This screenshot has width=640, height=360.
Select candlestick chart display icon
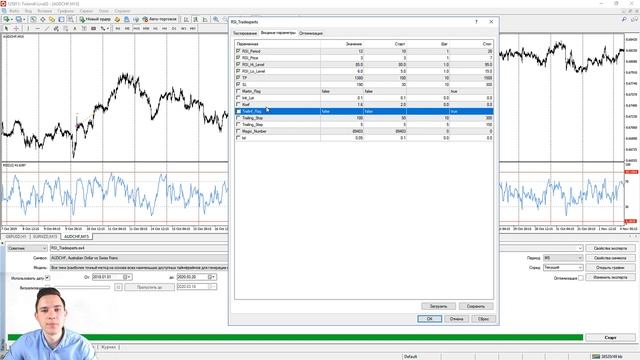pyautogui.click(x=196, y=19)
